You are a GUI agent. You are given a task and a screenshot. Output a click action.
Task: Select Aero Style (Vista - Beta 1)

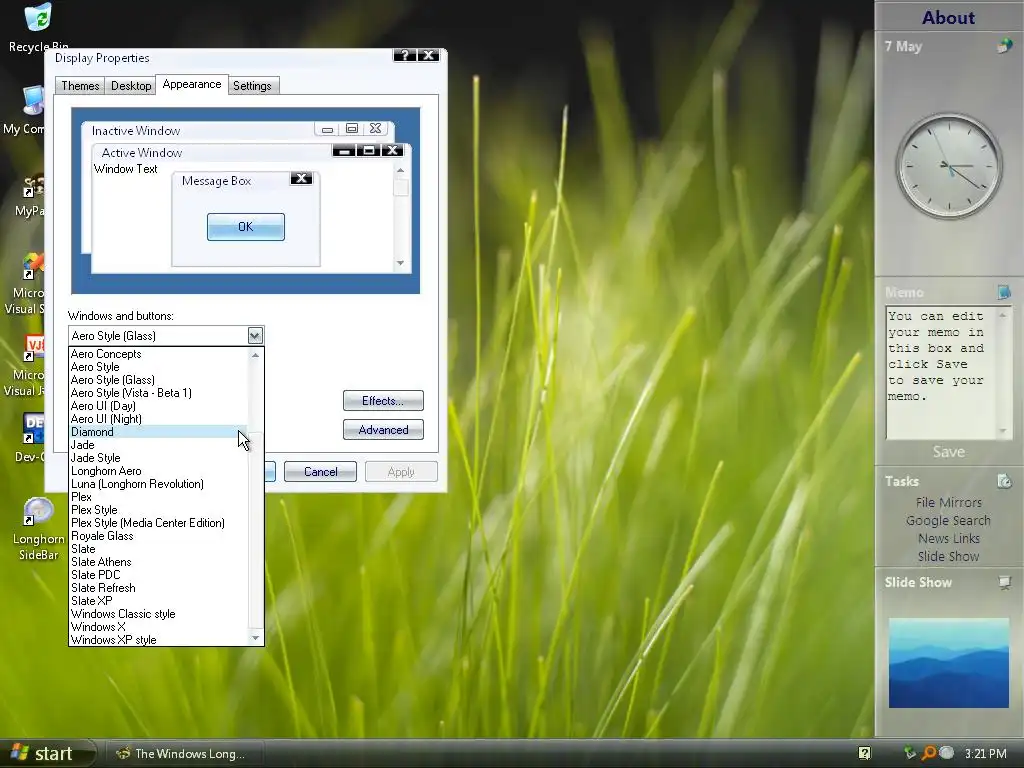(x=159, y=393)
